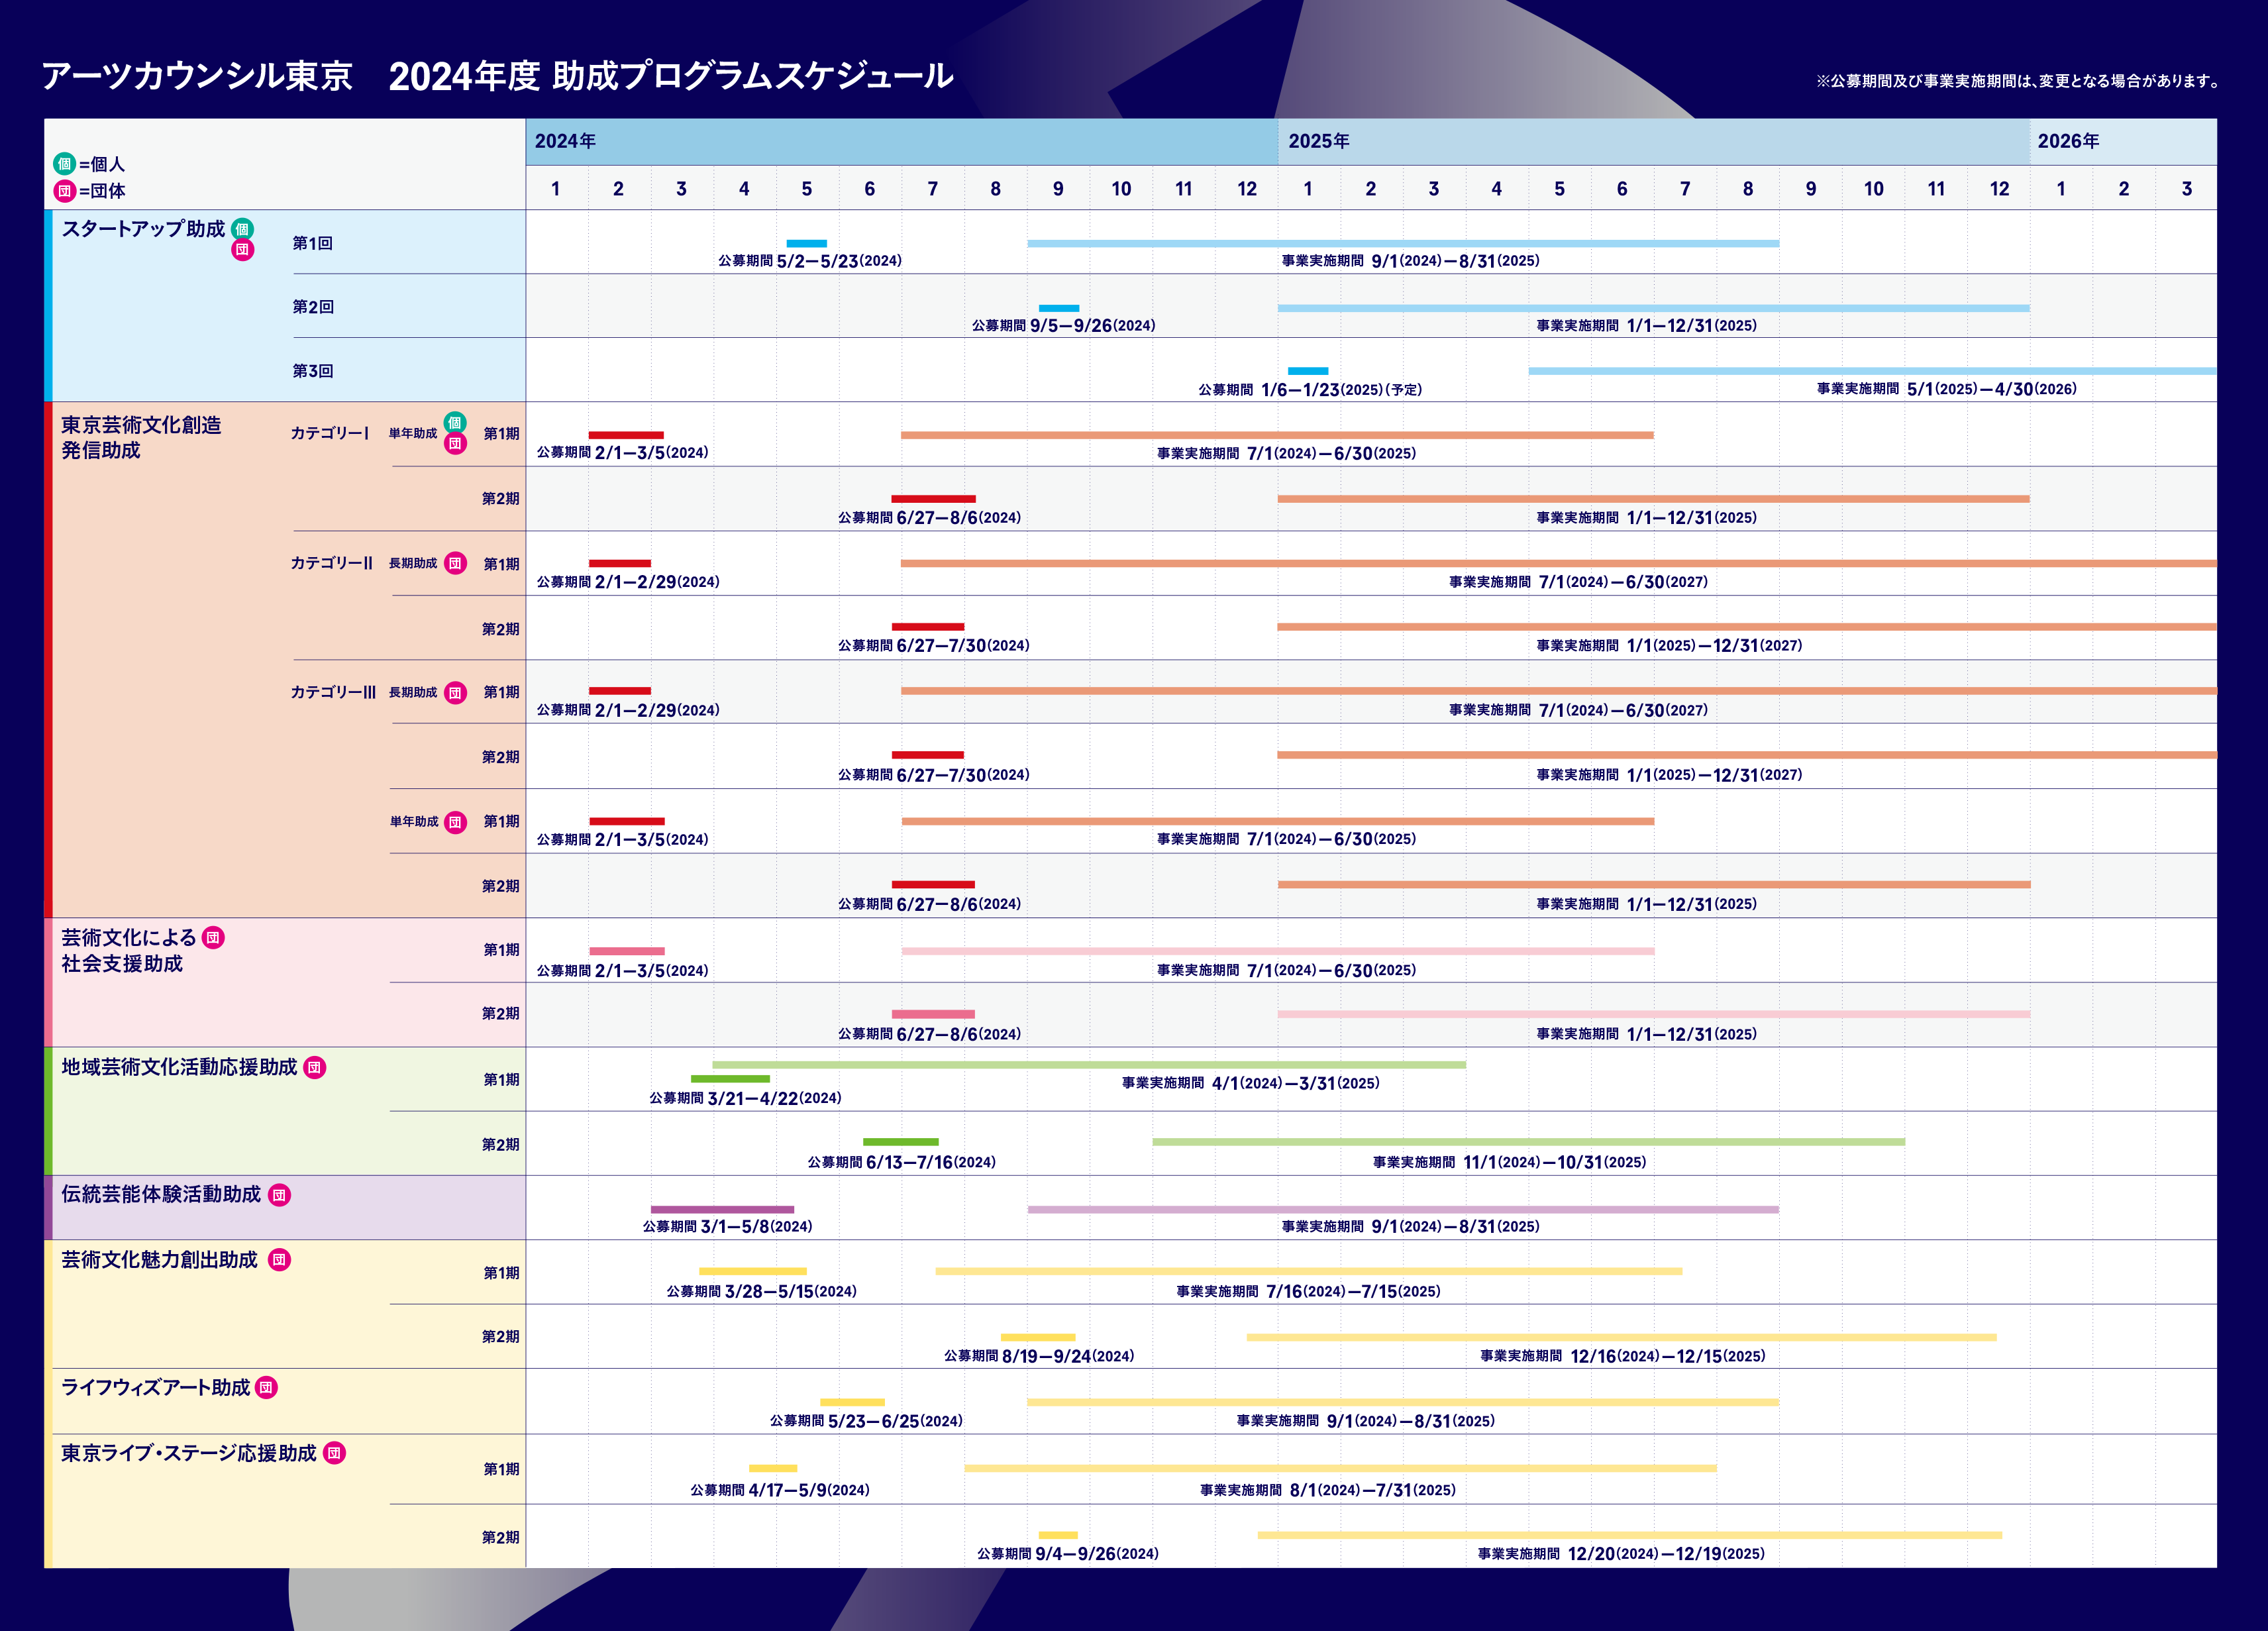This screenshot has width=2268, height=1631.
Task: Click the text 公募期間 3/21–4/22(2024)
Action: coord(745,1098)
